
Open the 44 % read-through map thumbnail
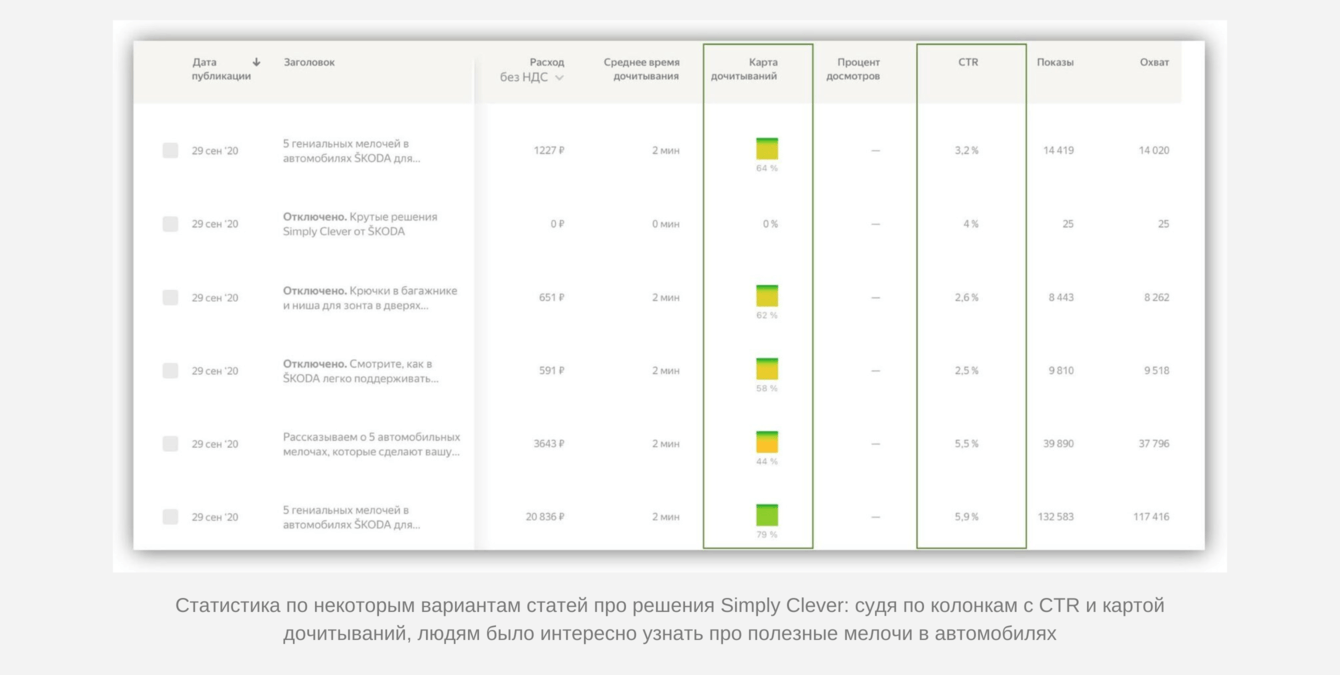(767, 441)
